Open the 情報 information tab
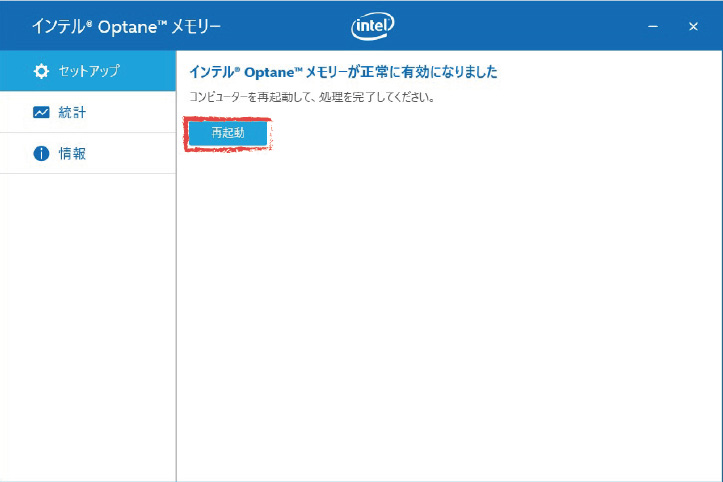The image size is (723, 482). pyautogui.click(x=88, y=153)
